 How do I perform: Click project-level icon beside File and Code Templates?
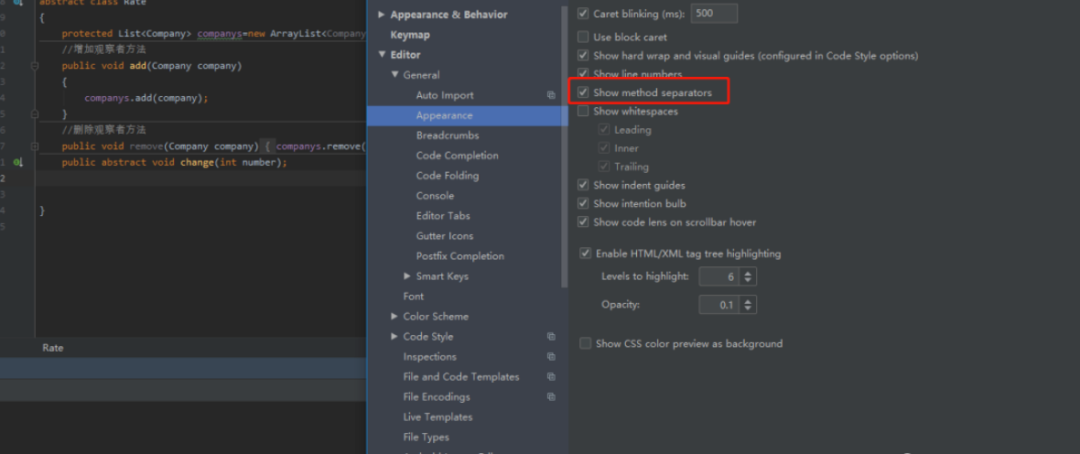pyautogui.click(x=551, y=377)
